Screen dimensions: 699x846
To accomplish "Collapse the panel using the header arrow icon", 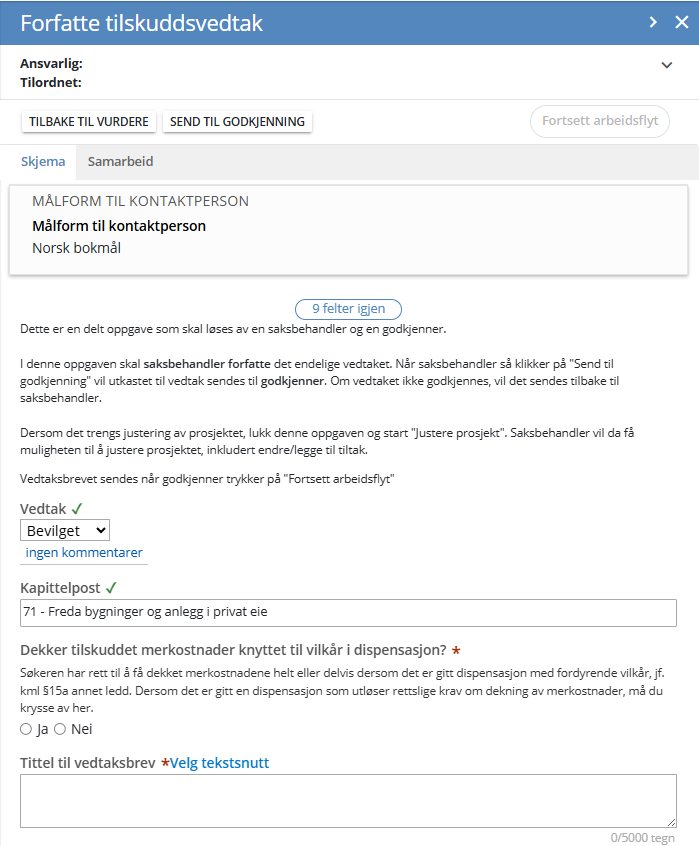I will 651,22.
